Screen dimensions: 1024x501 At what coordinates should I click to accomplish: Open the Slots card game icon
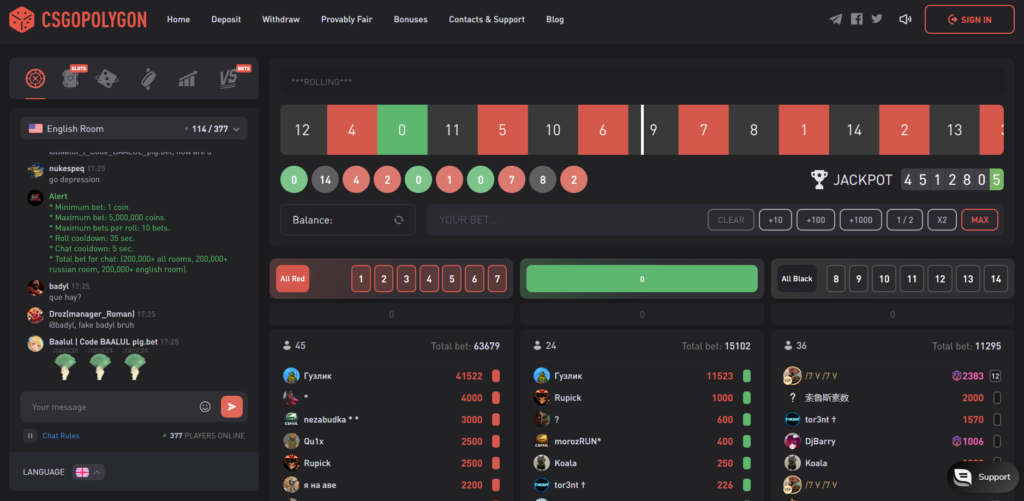pyautogui.click(x=72, y=78)
